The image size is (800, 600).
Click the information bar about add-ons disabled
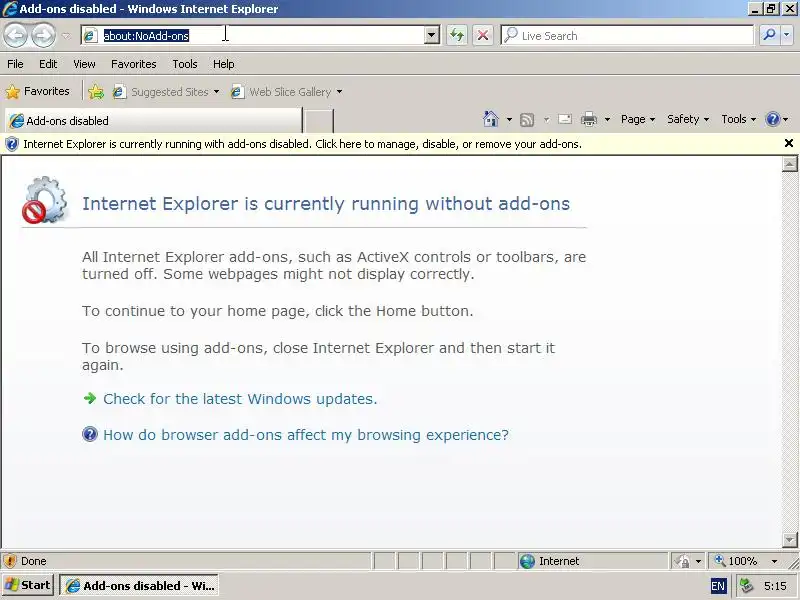390,144
